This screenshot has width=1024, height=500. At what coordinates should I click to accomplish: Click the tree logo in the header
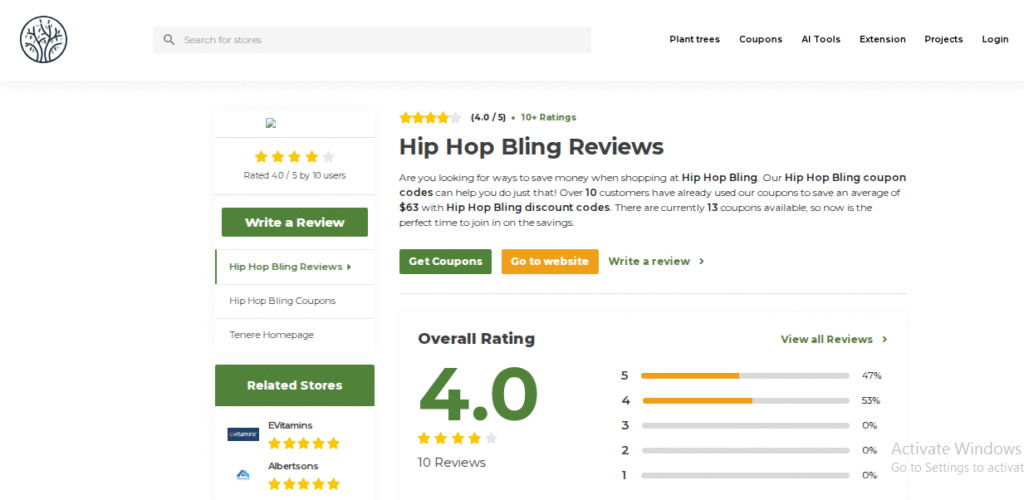pyautogui.click(x=43, y=39)
